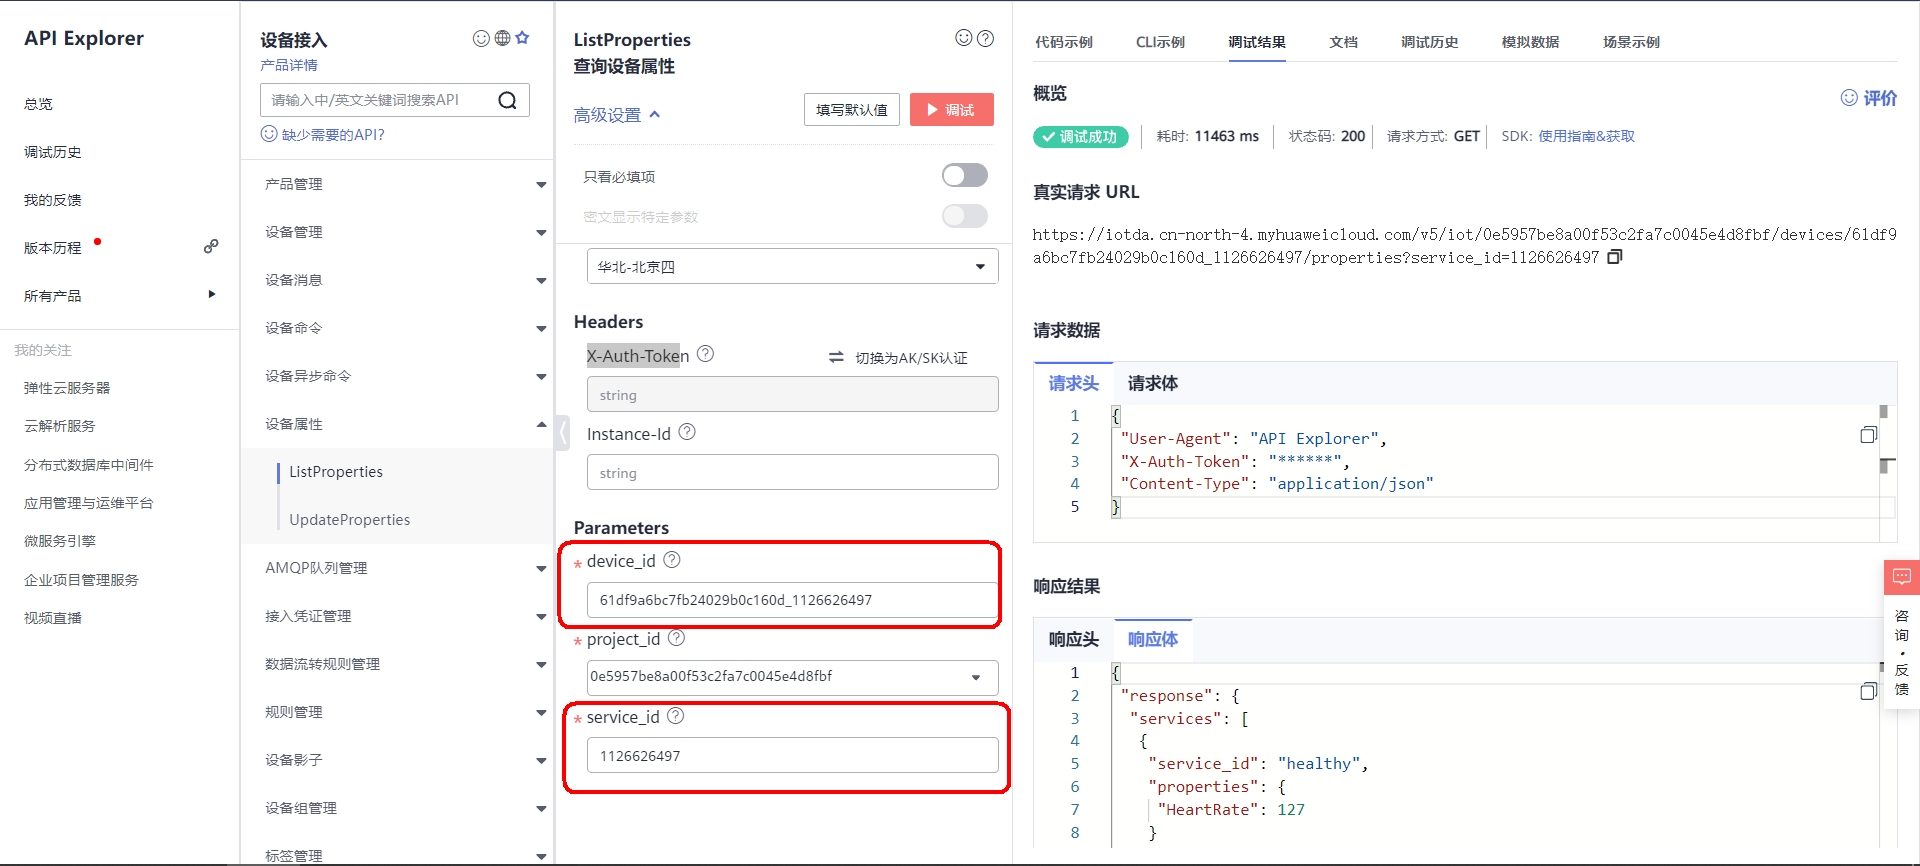Expand the 设备管理 category

(x=541, y=233)
